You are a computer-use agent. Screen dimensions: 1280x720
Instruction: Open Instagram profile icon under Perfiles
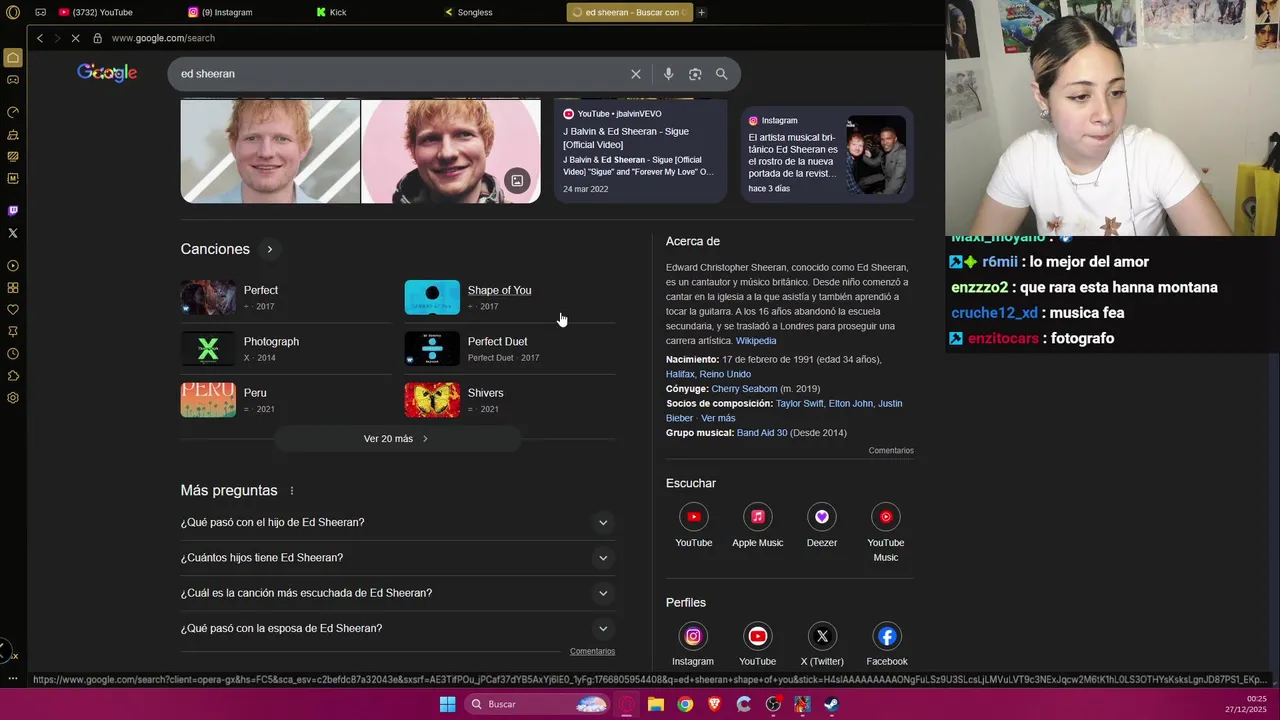coord(693,636)
